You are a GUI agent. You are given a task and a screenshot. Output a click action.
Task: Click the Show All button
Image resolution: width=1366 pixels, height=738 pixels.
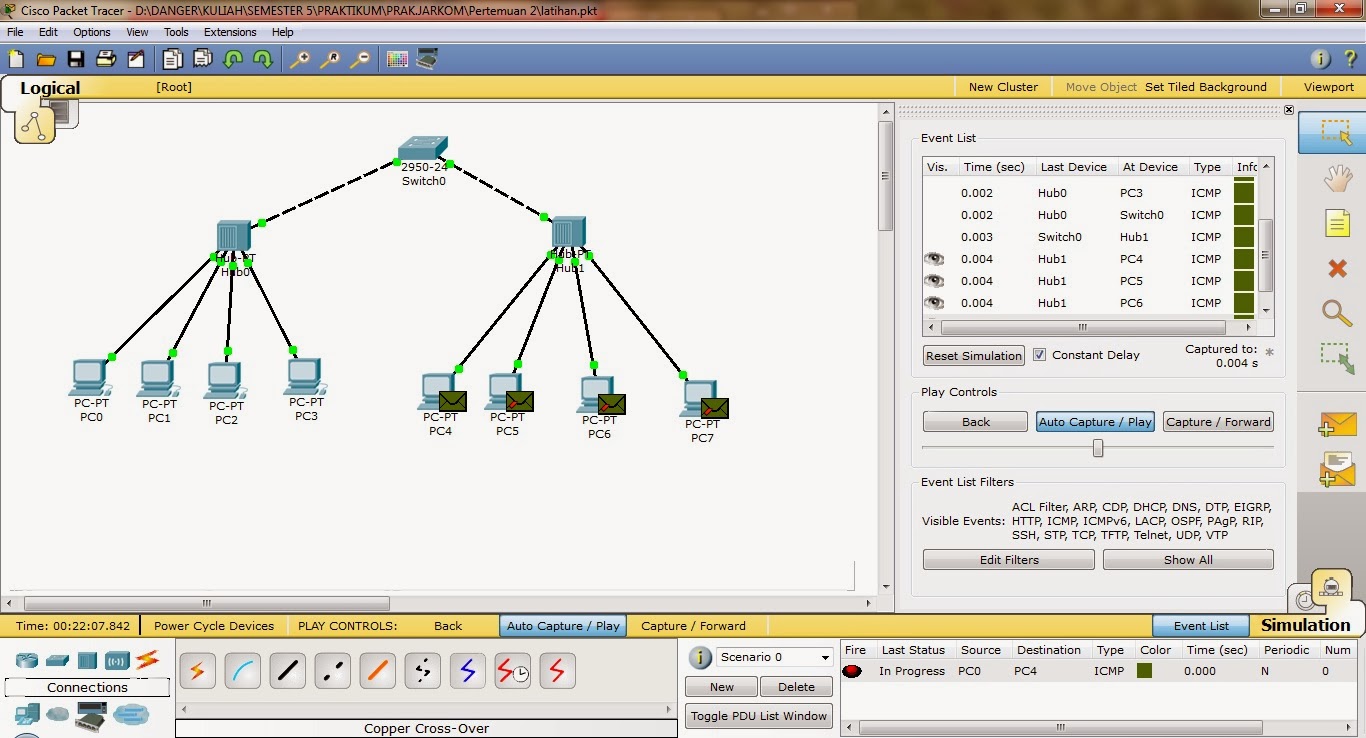point(1188,560)
